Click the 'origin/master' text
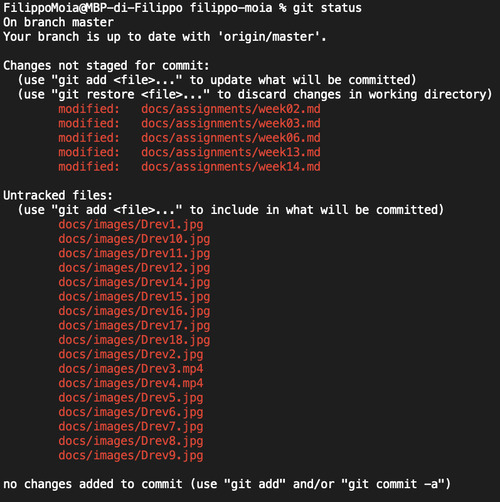The height and width of the screenshot is (502, 500). tap(269, 37)
